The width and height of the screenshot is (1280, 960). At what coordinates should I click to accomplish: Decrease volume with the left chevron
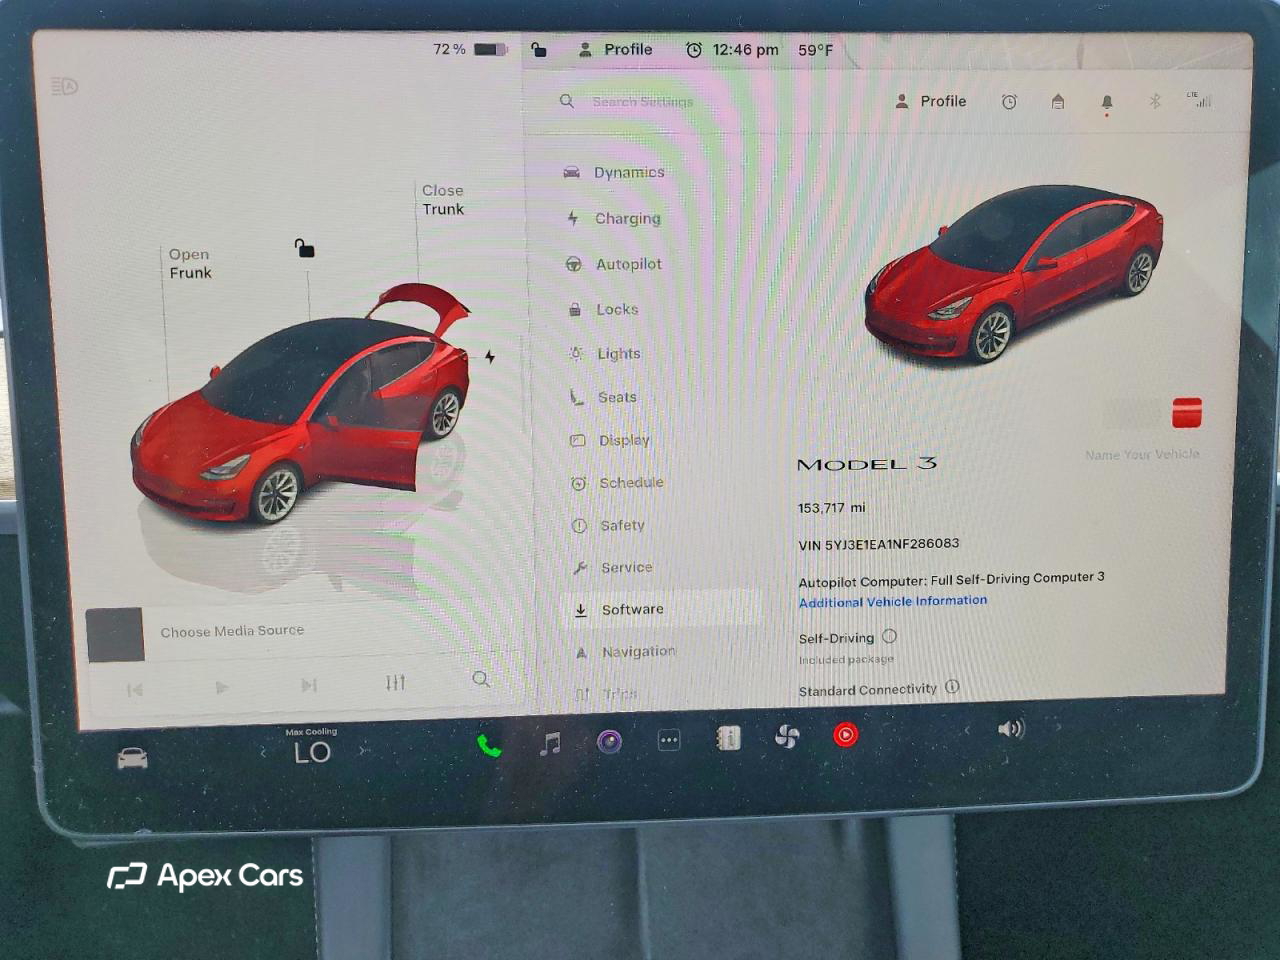(967, 730)
